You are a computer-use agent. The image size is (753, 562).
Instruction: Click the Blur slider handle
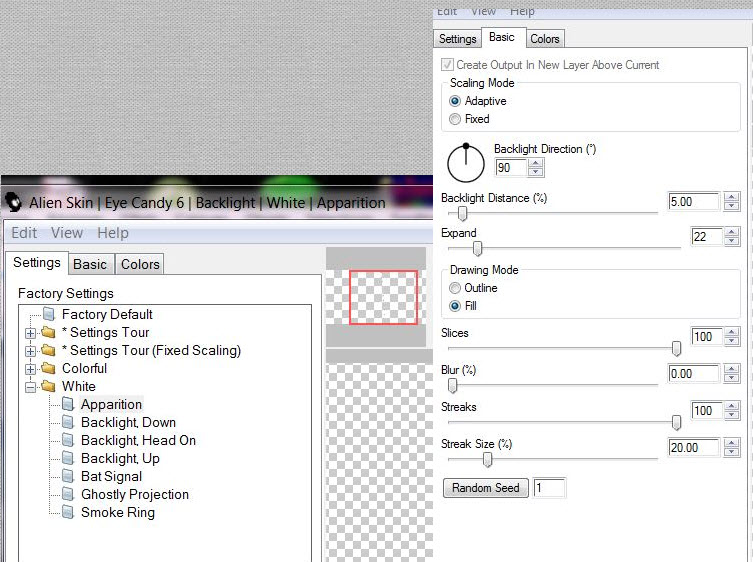(x=452, y=385)
